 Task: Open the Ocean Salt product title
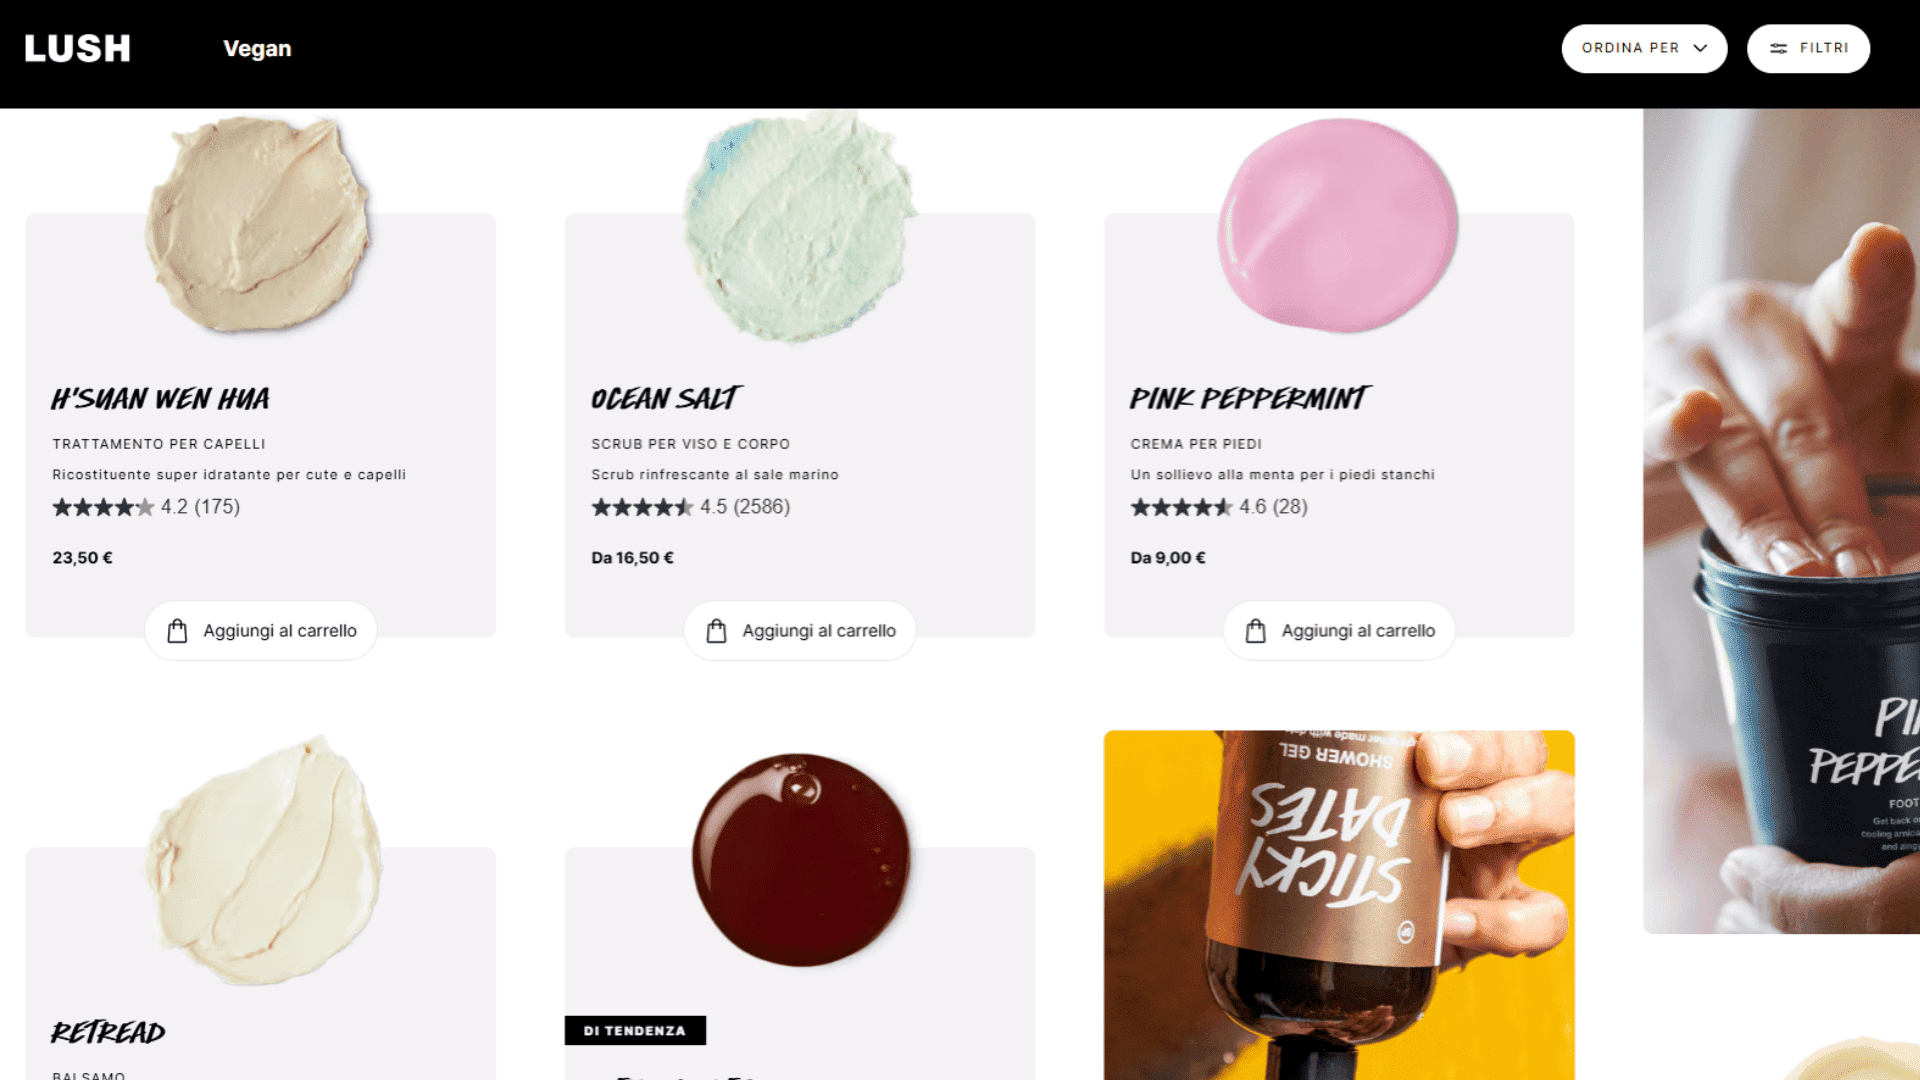pyautogui.click(x=666, y=398)
